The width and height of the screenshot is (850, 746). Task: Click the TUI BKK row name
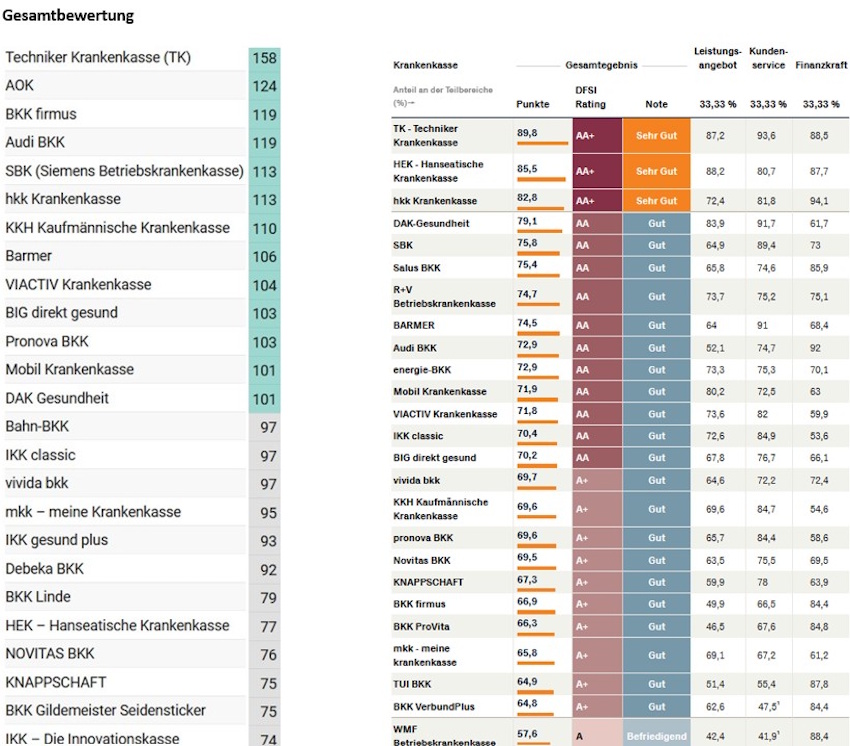pos(411,684)
